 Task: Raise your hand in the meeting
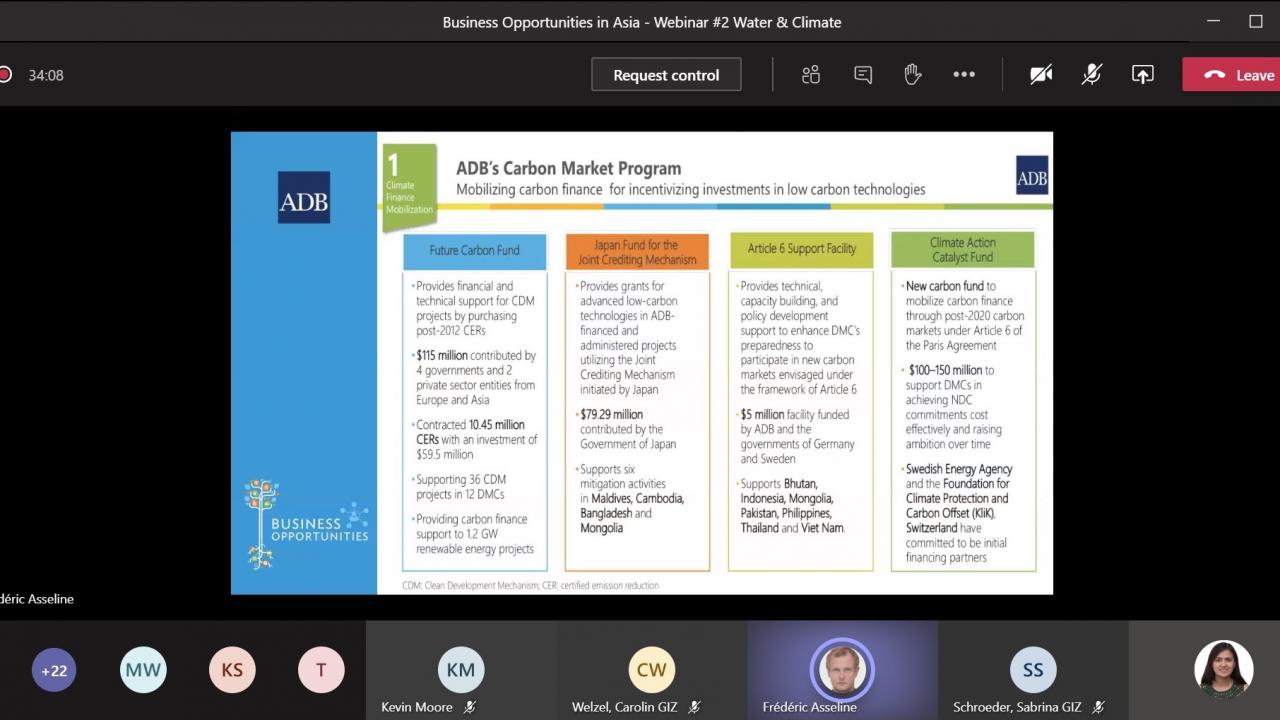[912, 75]
